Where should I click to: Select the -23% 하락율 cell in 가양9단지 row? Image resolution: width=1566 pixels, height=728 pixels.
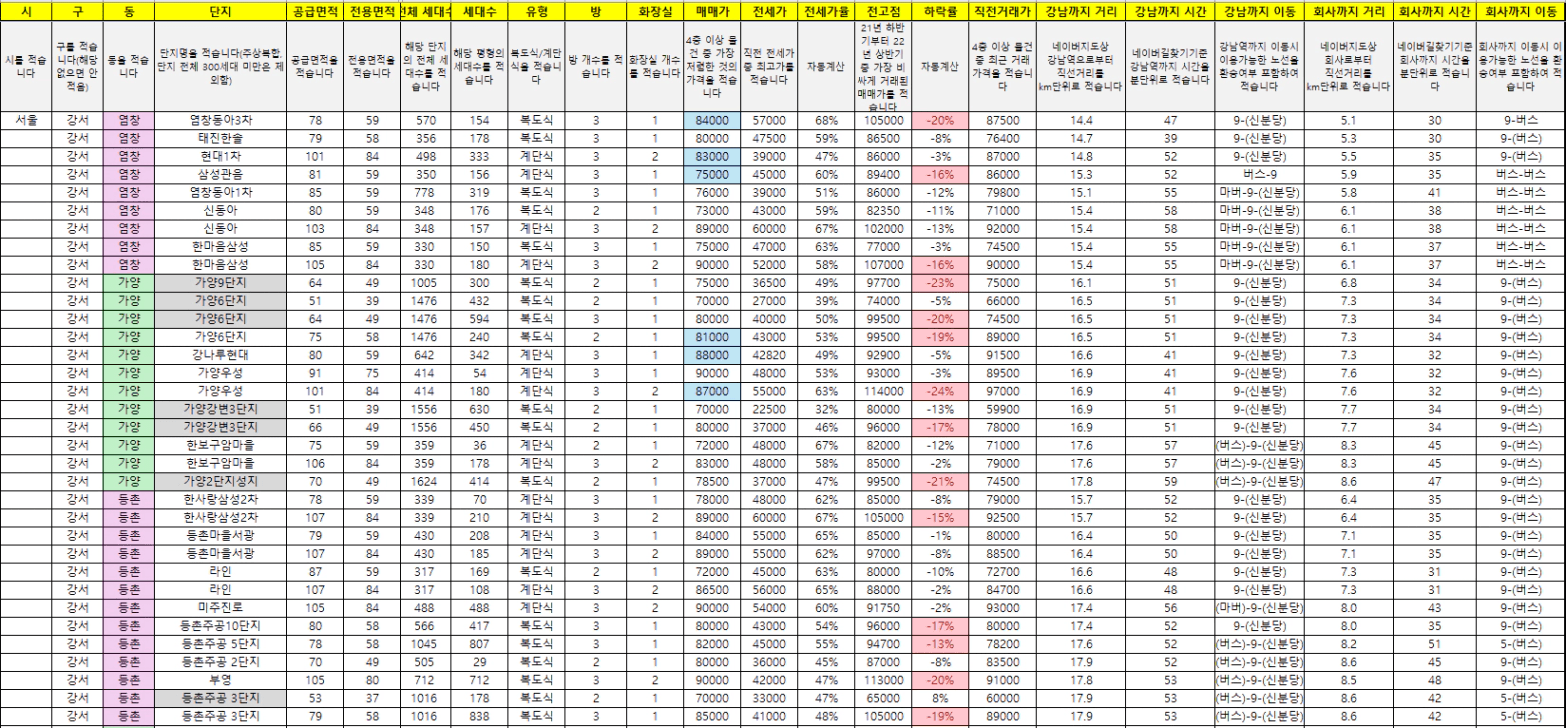[940, 282]
